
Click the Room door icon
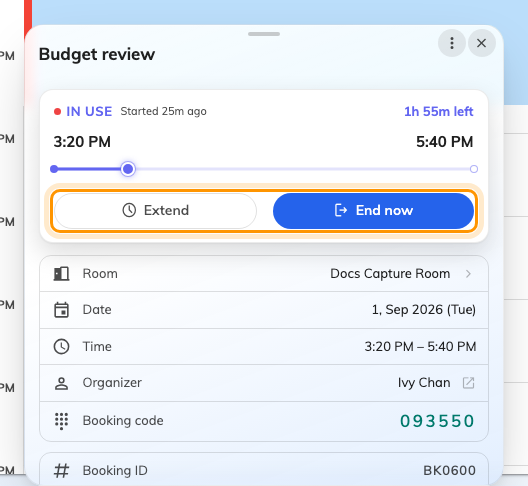pyautogui.click(x=61, y=274)
